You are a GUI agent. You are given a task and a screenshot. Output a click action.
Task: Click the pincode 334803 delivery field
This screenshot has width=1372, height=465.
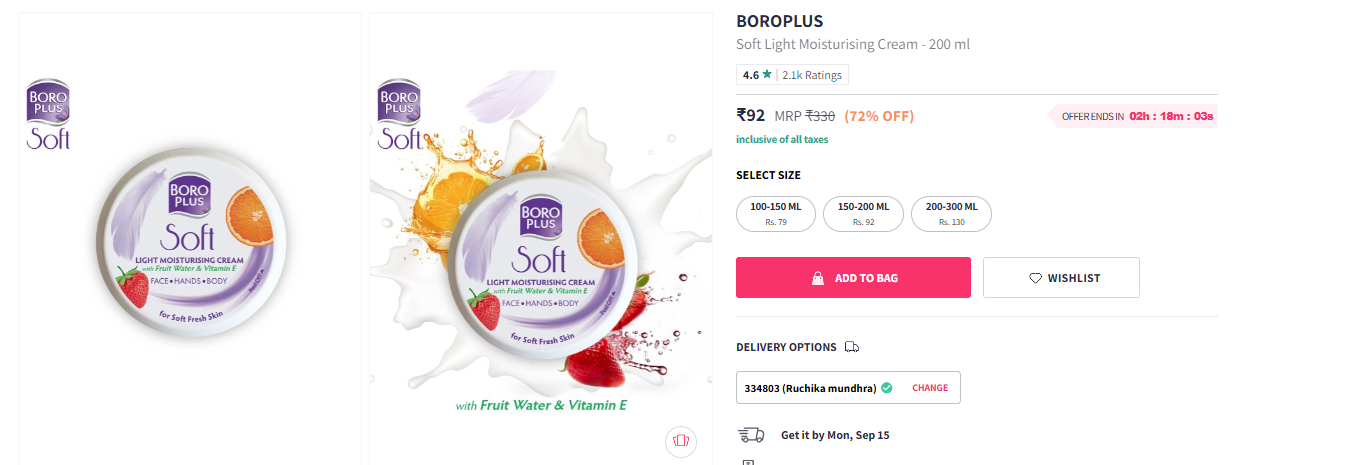(810, 388)
